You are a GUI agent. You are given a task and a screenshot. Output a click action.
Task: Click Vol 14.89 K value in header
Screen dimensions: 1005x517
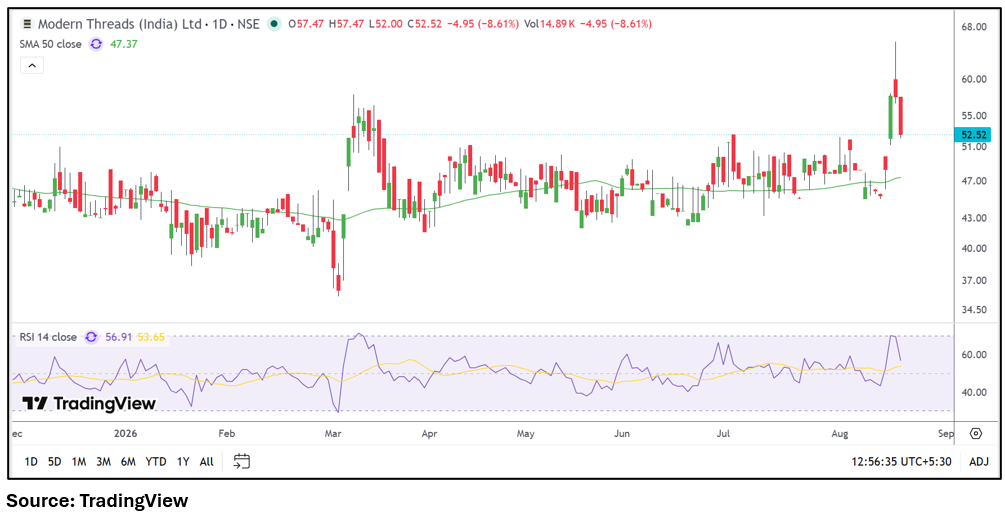tap(551, 24)
